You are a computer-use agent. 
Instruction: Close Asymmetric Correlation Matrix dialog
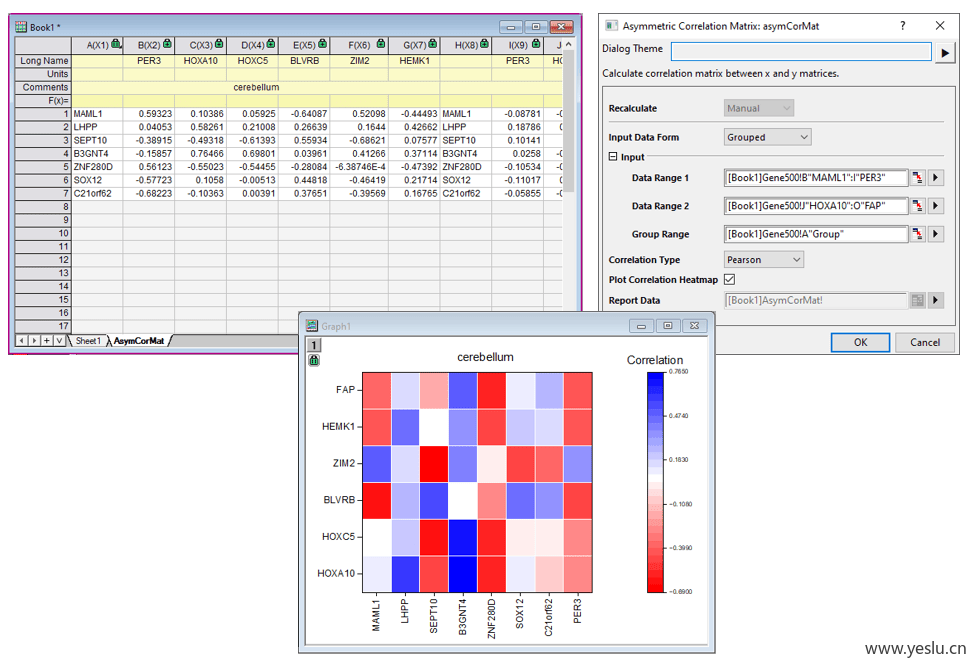click(940, 26)
